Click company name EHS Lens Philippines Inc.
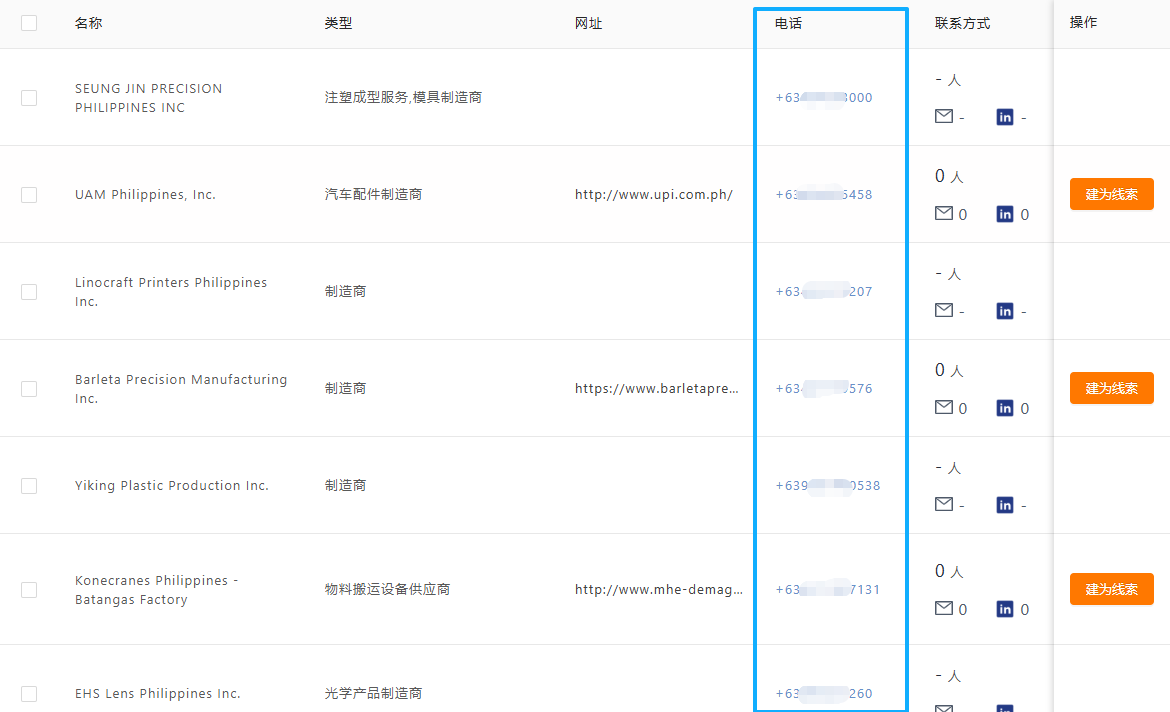The width and height of the screenshot is (1170, 712). [x=157, y=694]
